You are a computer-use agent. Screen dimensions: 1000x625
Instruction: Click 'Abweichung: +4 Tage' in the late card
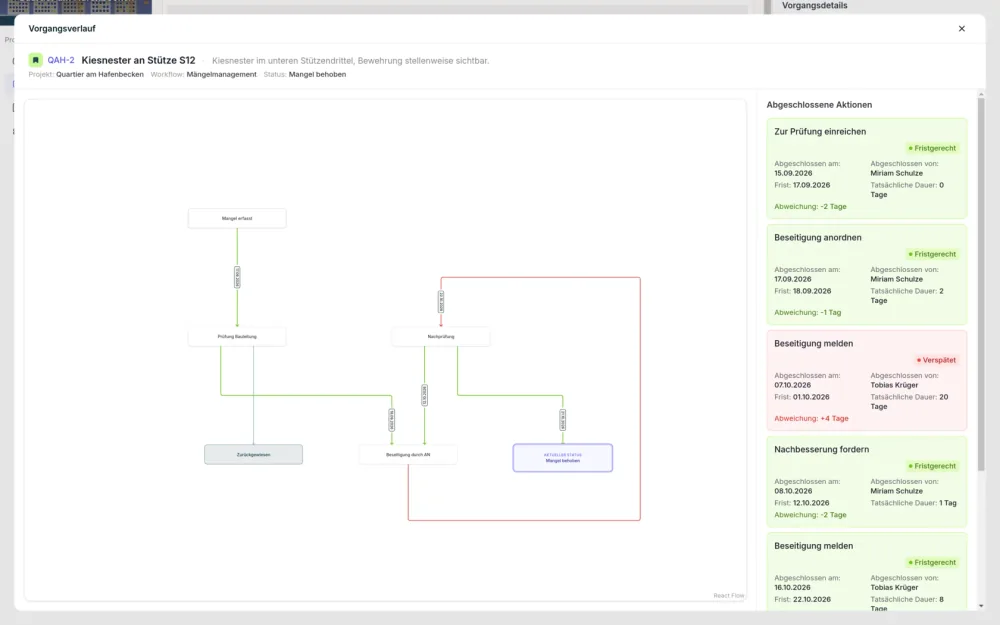[x=811, y=418]
